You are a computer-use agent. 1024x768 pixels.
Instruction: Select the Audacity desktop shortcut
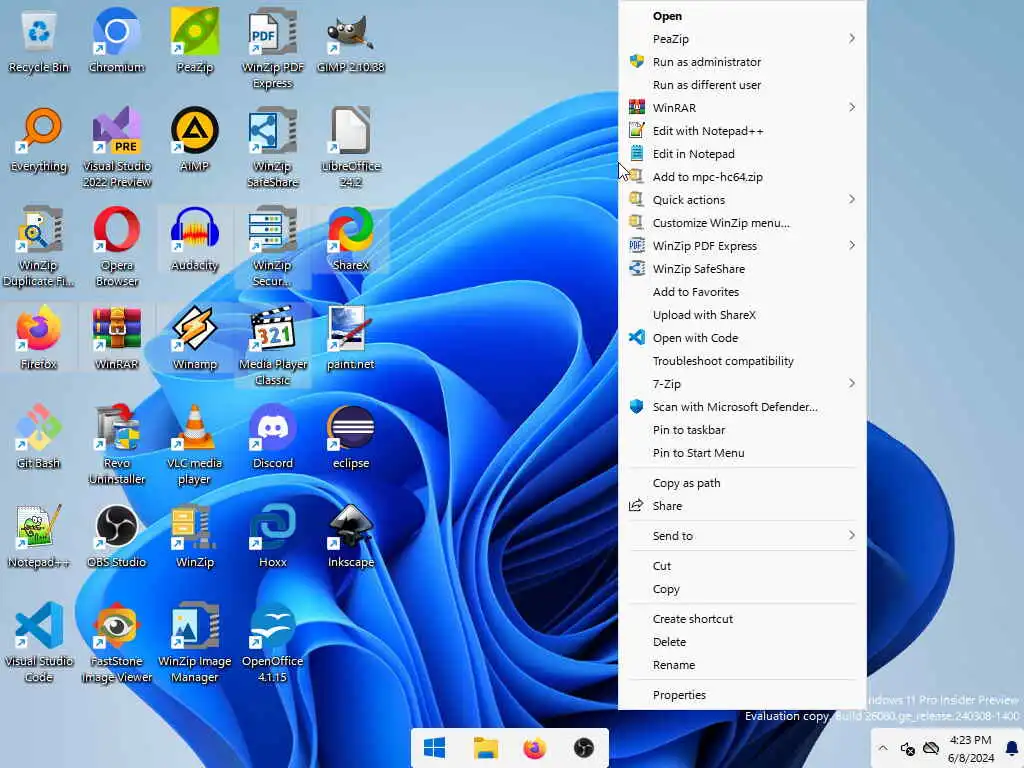[x=195, y=239]
